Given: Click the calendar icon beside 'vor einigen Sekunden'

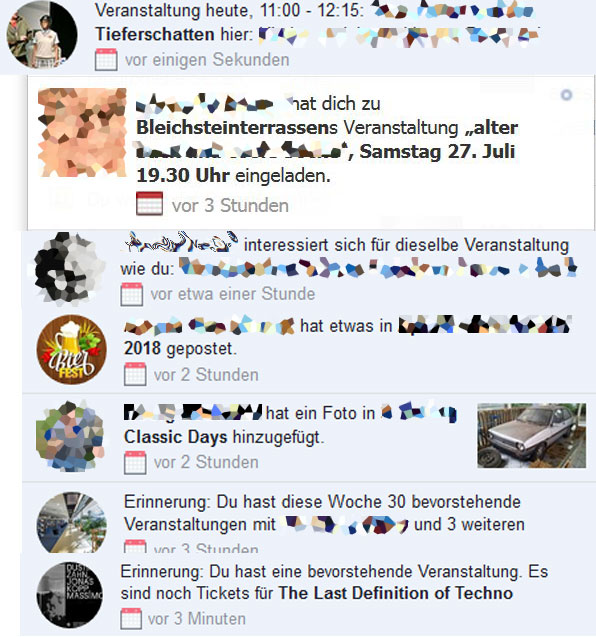Looking at the screenshot, I should pyautogui.click(x=106, y=60).
